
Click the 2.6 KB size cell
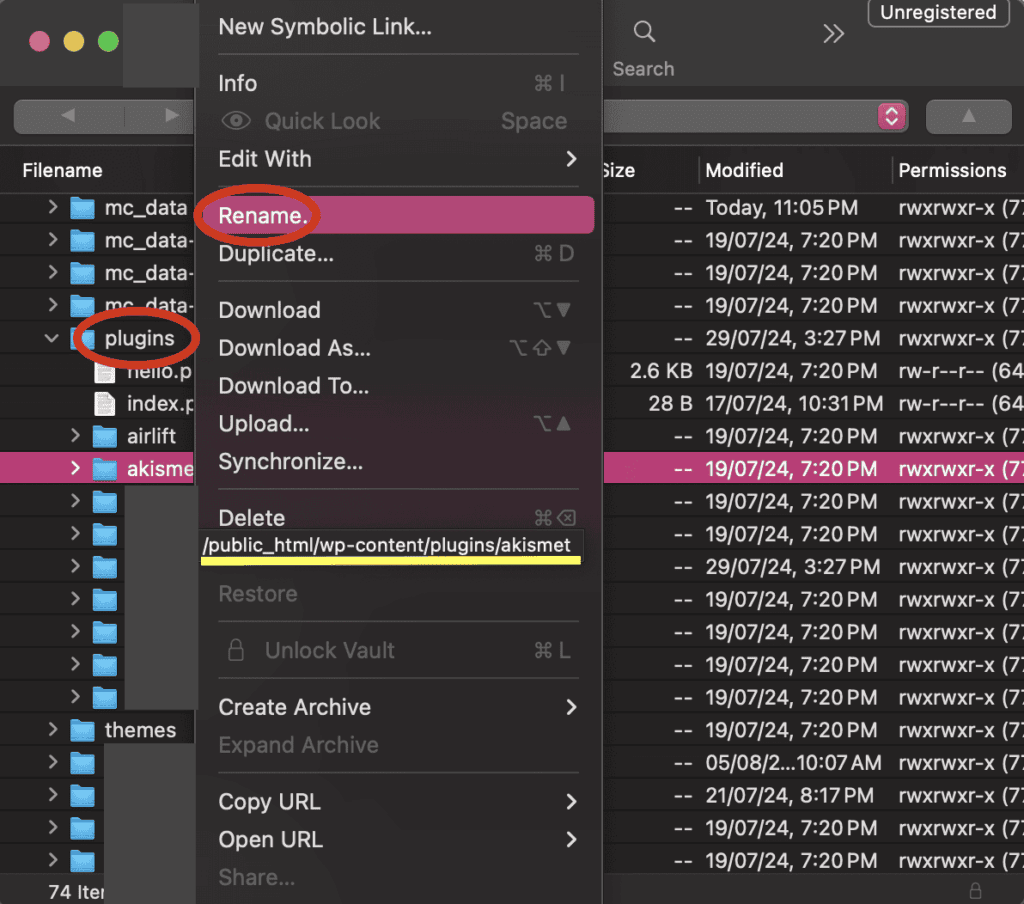click(x=661, y=371)
